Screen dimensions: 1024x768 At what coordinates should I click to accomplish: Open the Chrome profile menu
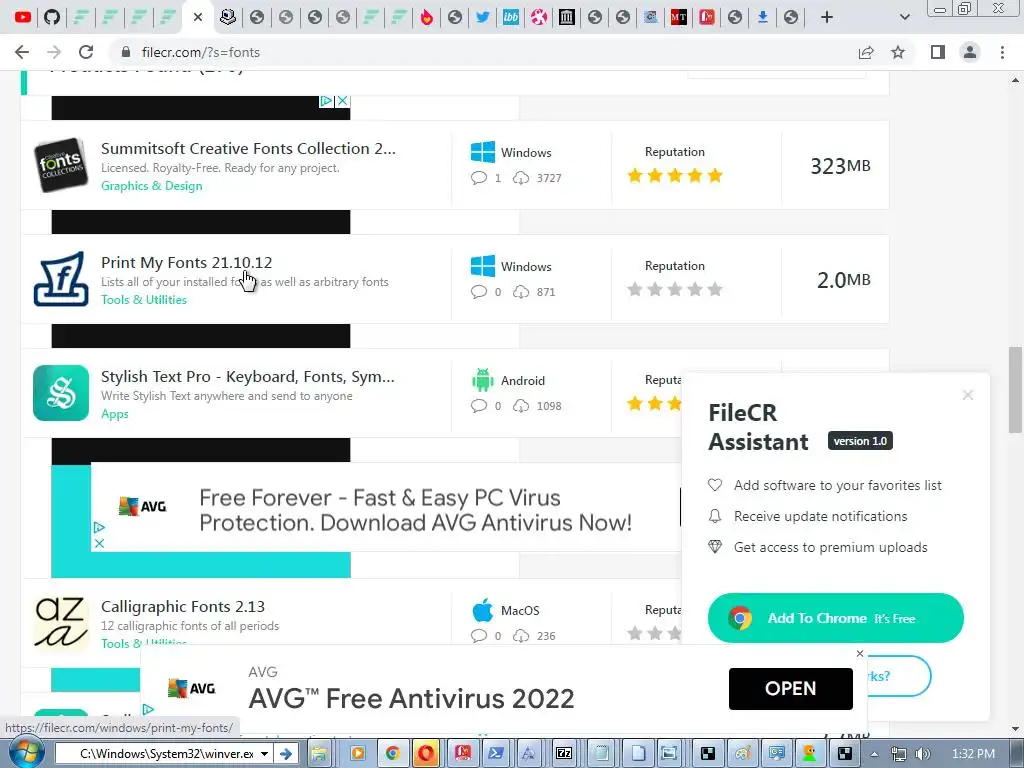click(970, 52)
